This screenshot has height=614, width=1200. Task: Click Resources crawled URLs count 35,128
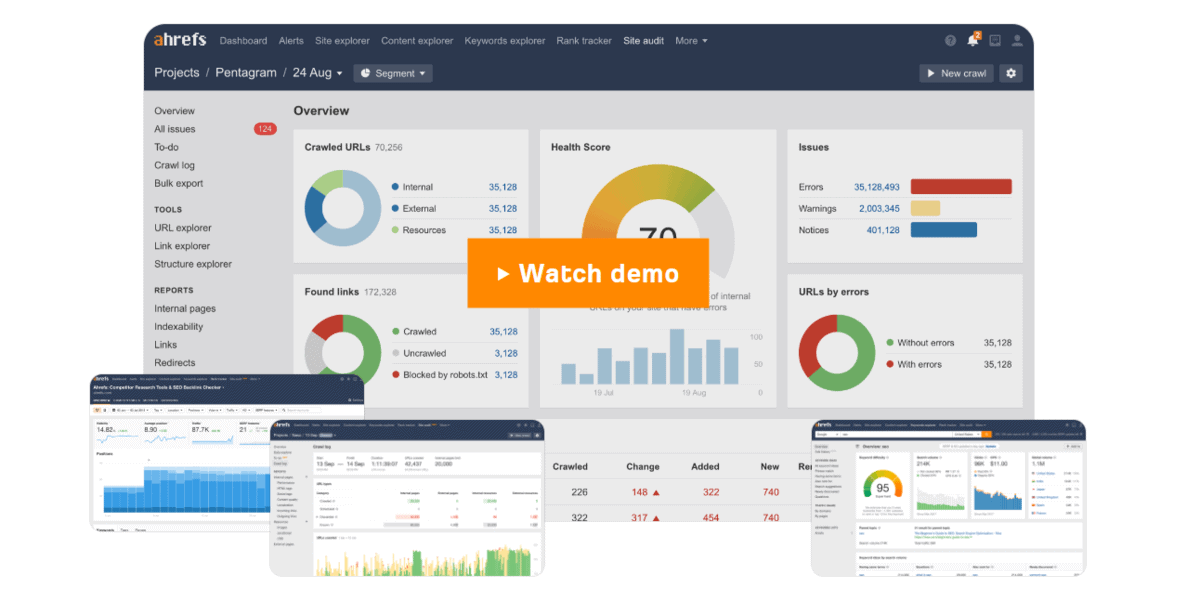pyautogui.click(x=503, y=231)
